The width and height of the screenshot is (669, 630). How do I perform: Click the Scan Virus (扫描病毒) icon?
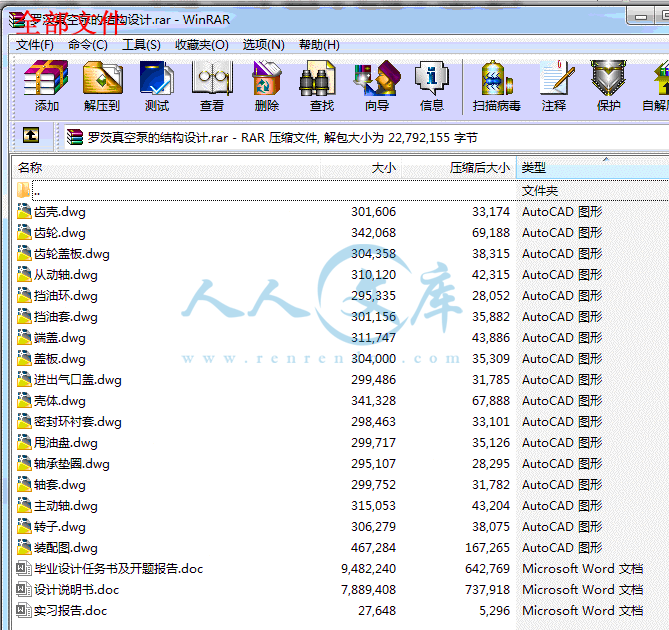496,78
